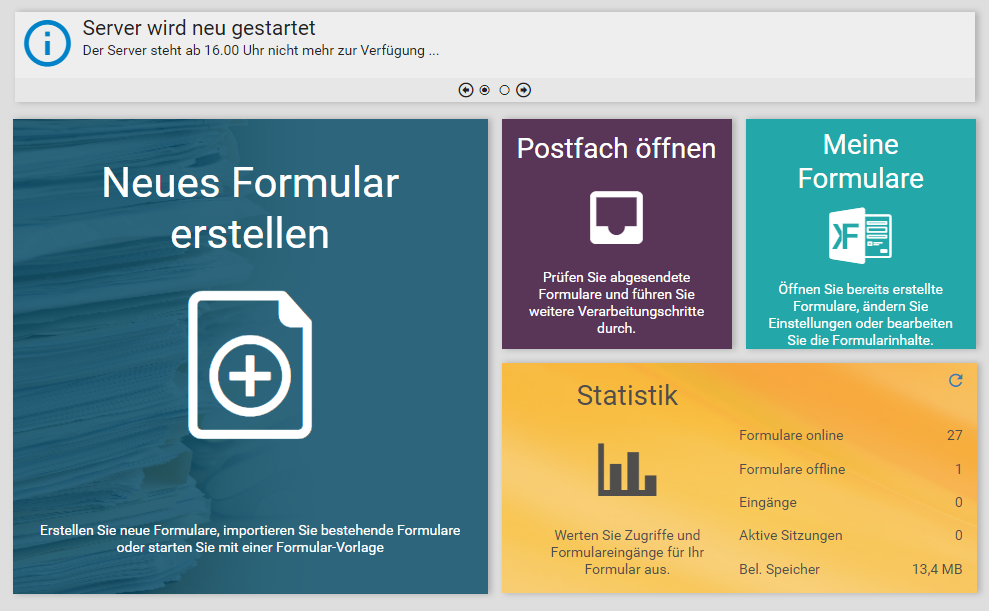This screenshot has height=611, width=989.
Task: Refresh the Statistik tile data
Action: coord(955,381)
